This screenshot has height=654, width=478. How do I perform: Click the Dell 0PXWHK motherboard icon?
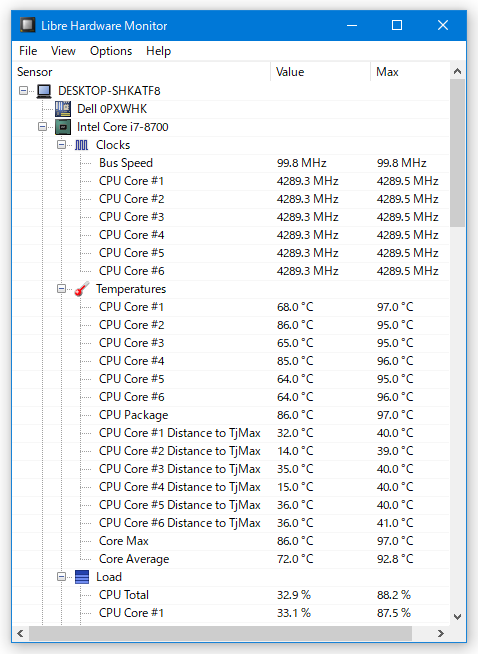63,109
